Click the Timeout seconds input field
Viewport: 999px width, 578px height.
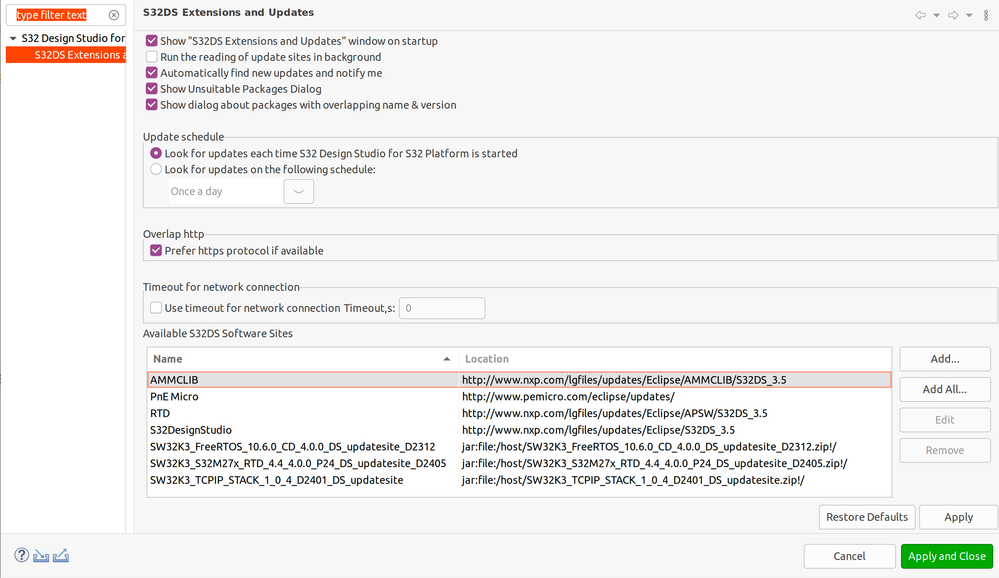pyautogui.click(x=442, y=308)
